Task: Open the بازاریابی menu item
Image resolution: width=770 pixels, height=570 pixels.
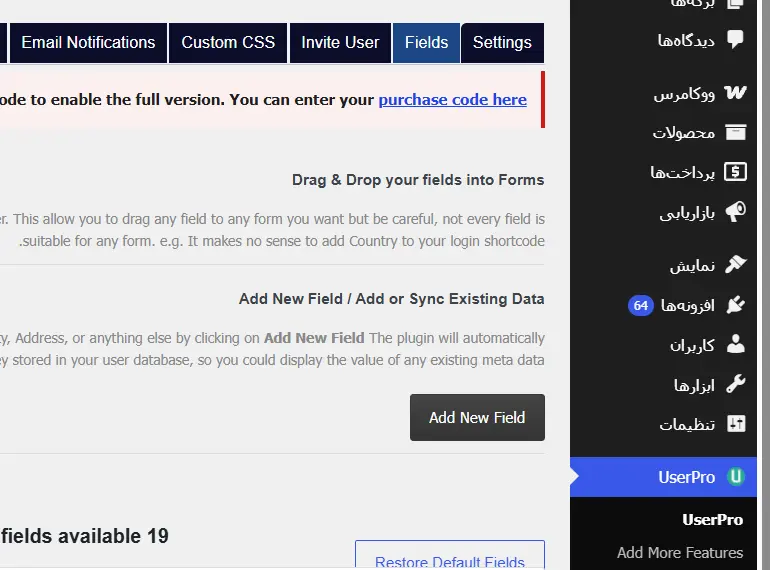Action: point(687,213)
